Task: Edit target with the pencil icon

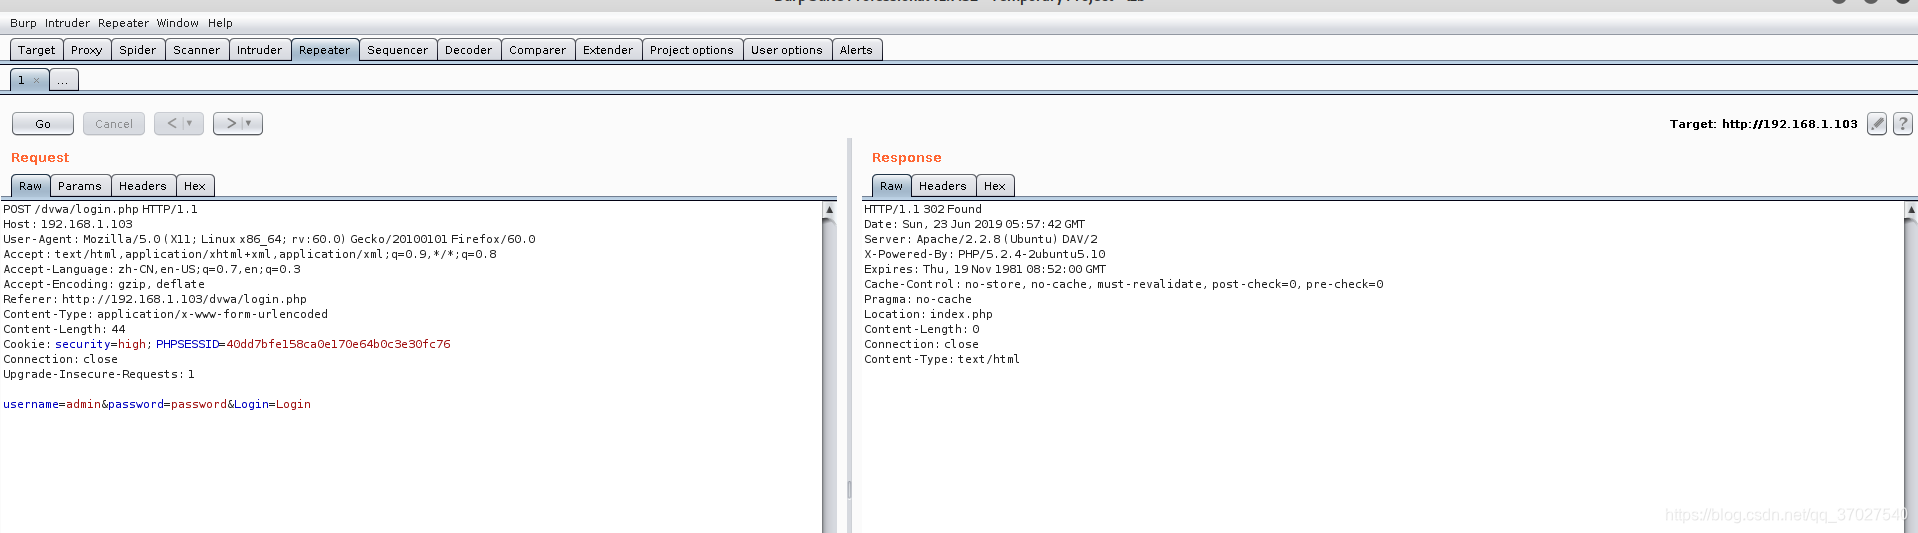Action: [1877, 124]
